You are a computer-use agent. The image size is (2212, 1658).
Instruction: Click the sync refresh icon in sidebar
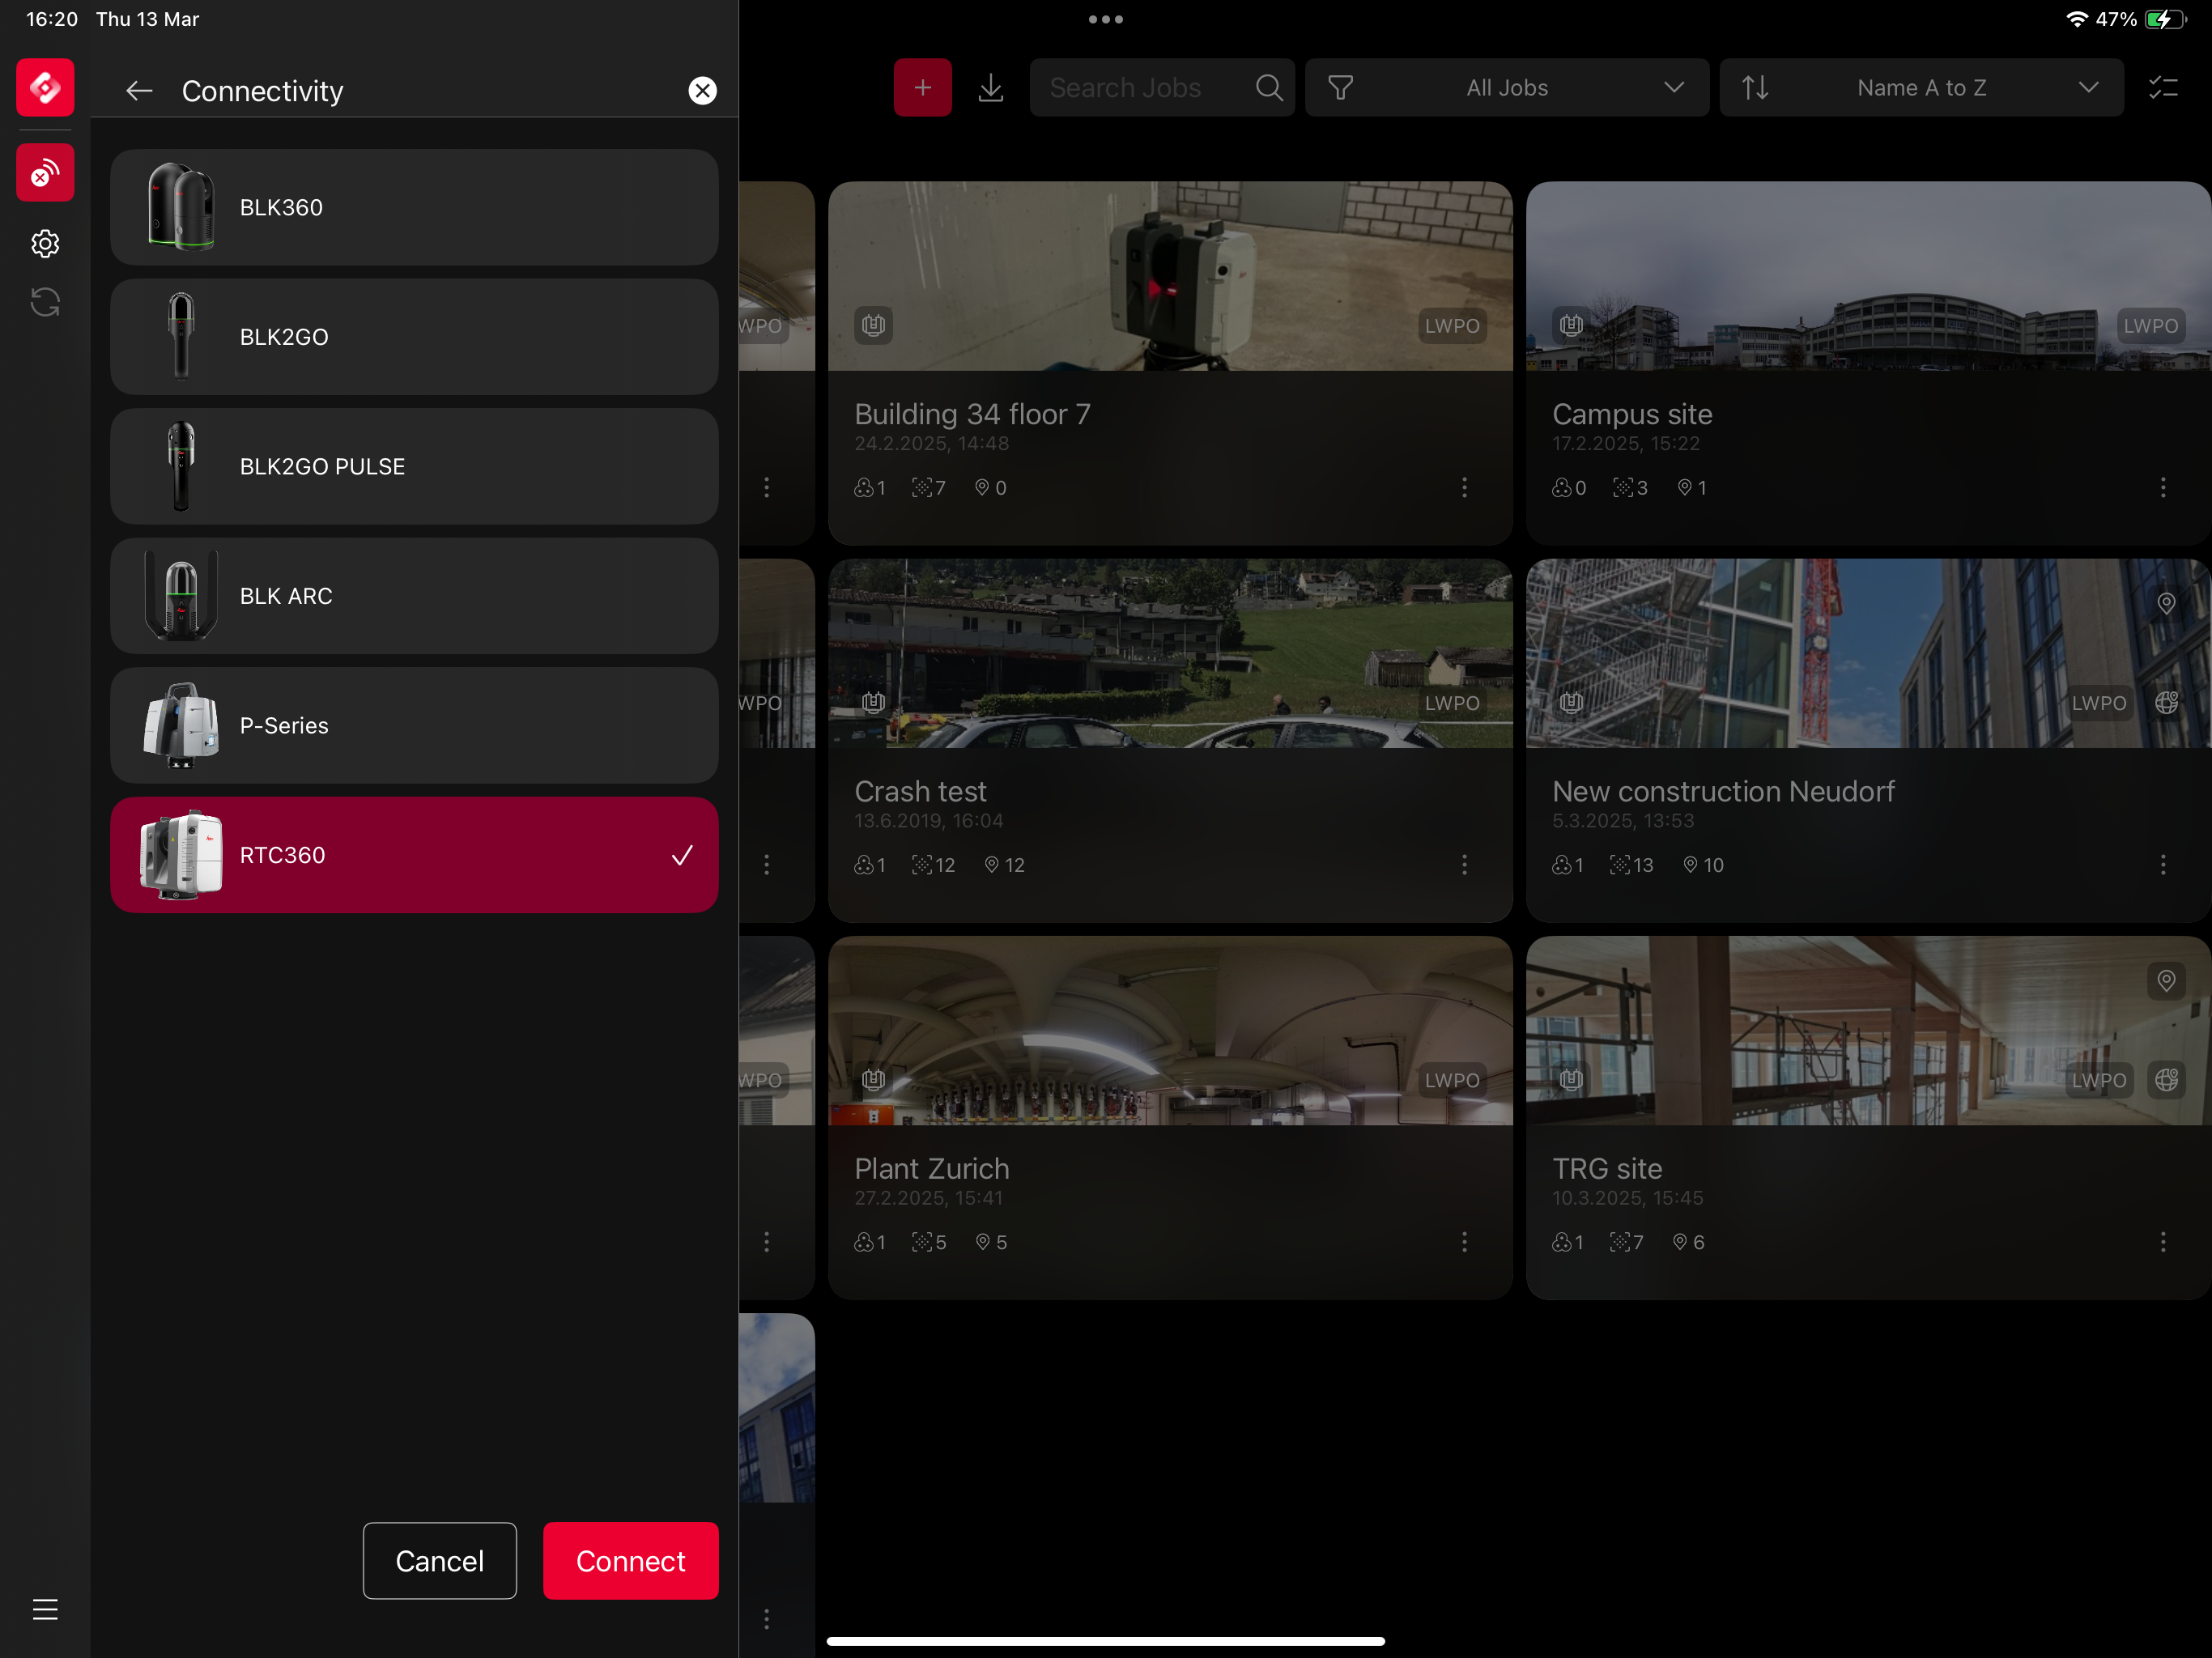45,302
